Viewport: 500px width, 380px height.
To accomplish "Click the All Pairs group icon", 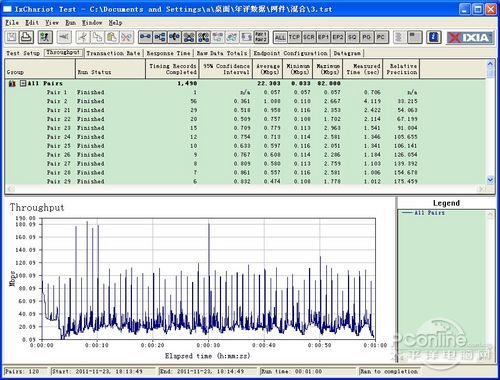I will [12, 83].
